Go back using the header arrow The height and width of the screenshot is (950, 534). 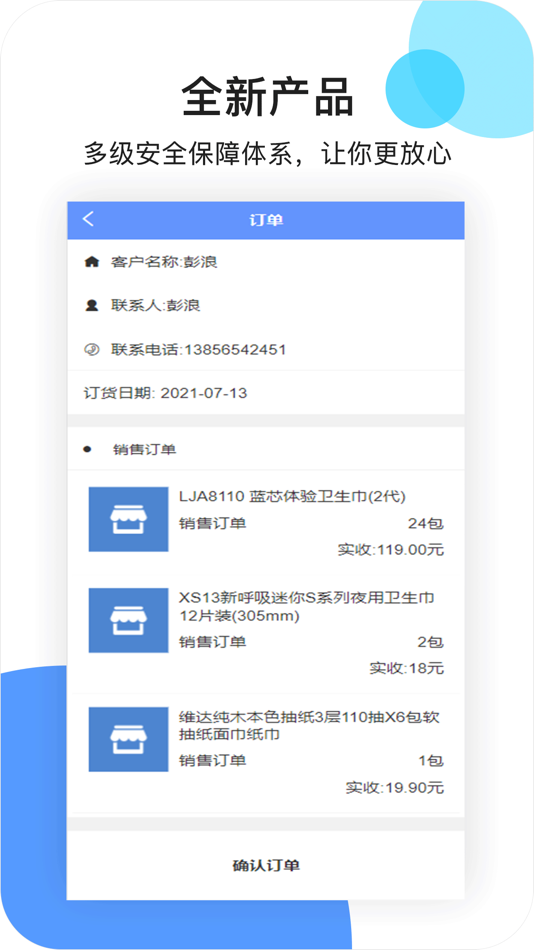point(88,219)
